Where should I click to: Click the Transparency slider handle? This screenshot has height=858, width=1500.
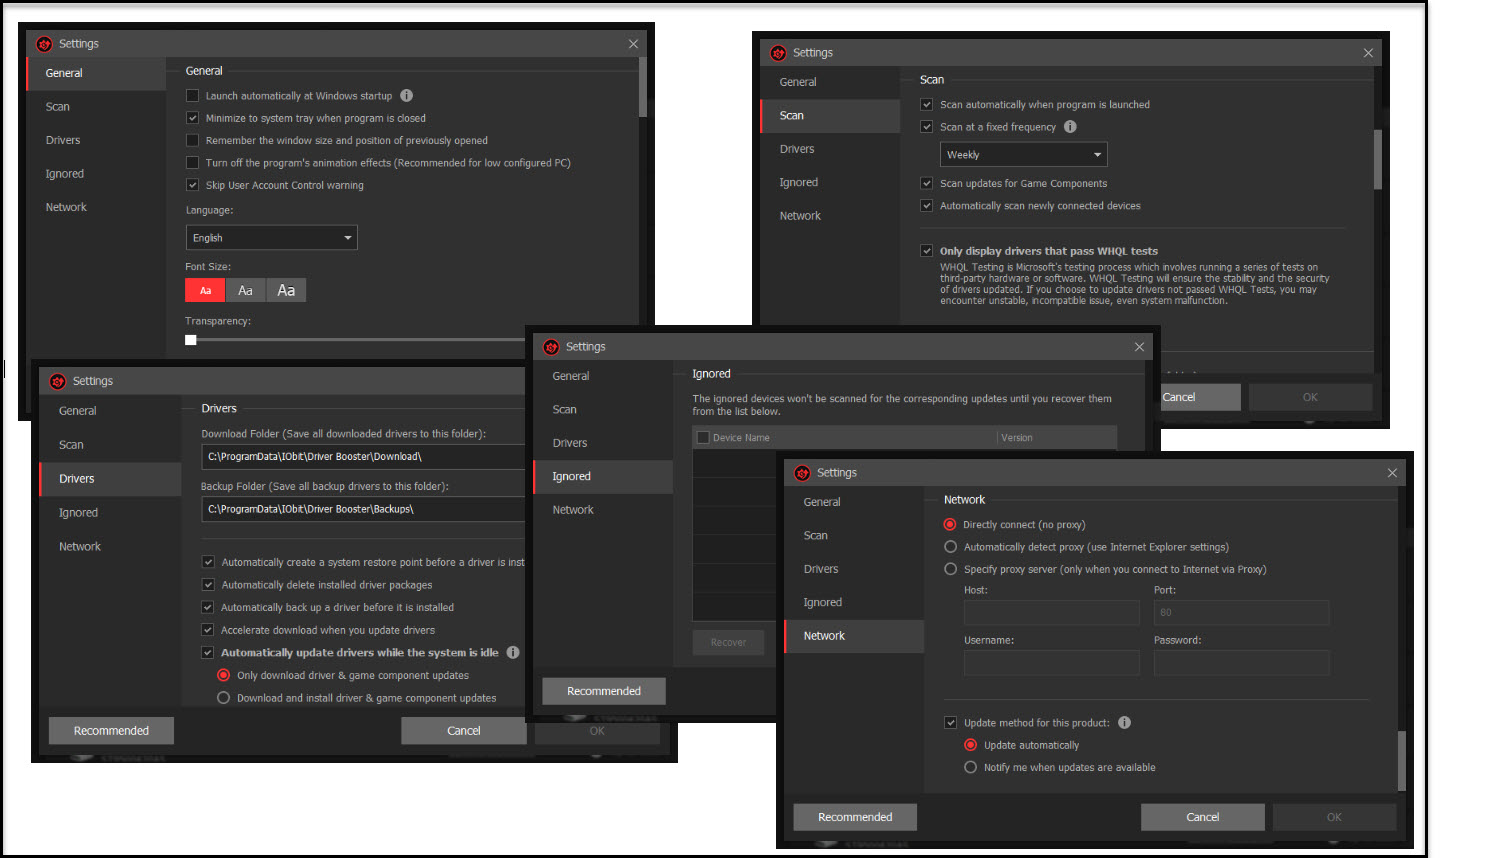(x=191, y=340)
